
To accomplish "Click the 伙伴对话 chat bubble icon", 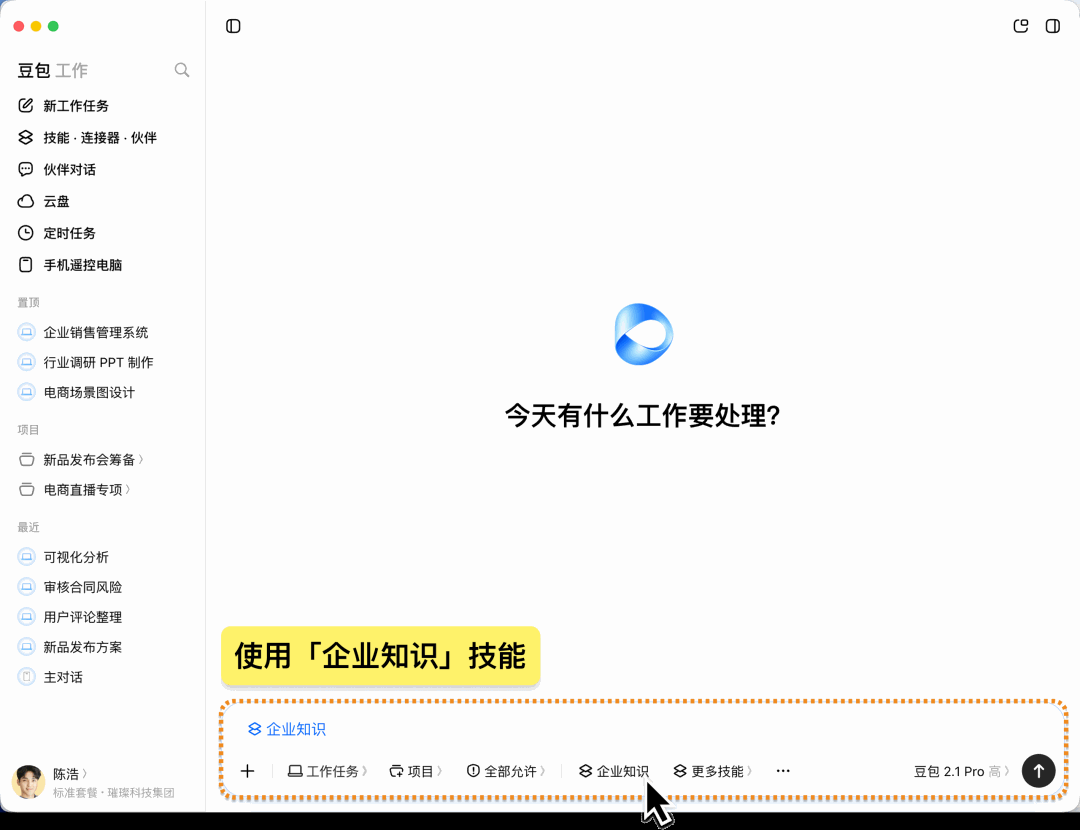I will (x=25, y=169).
